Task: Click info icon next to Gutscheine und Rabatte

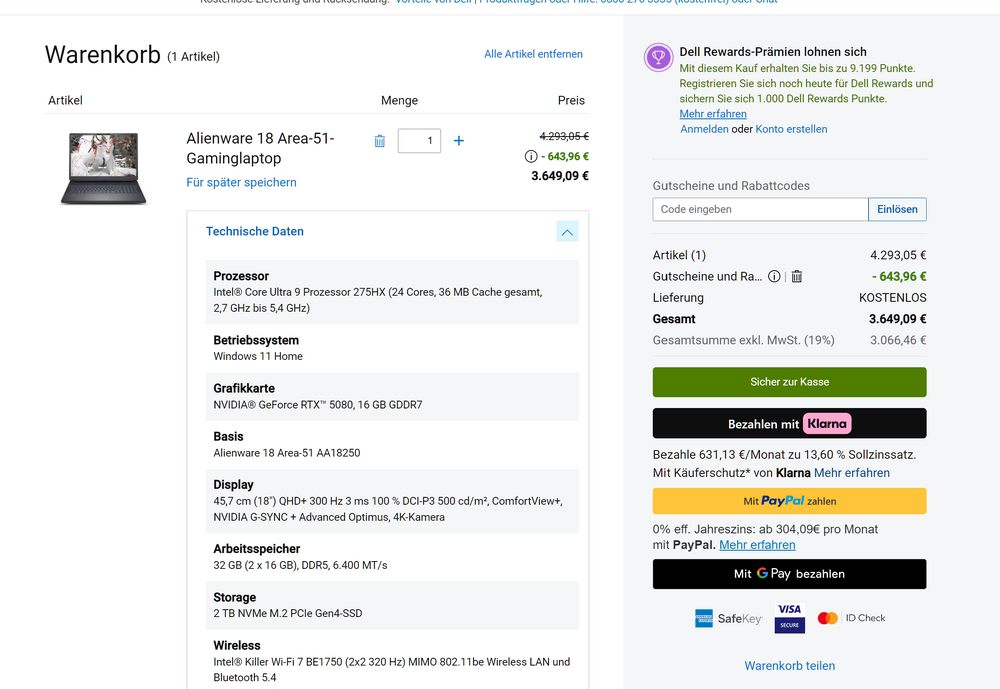Action: [x=774, y=276]
